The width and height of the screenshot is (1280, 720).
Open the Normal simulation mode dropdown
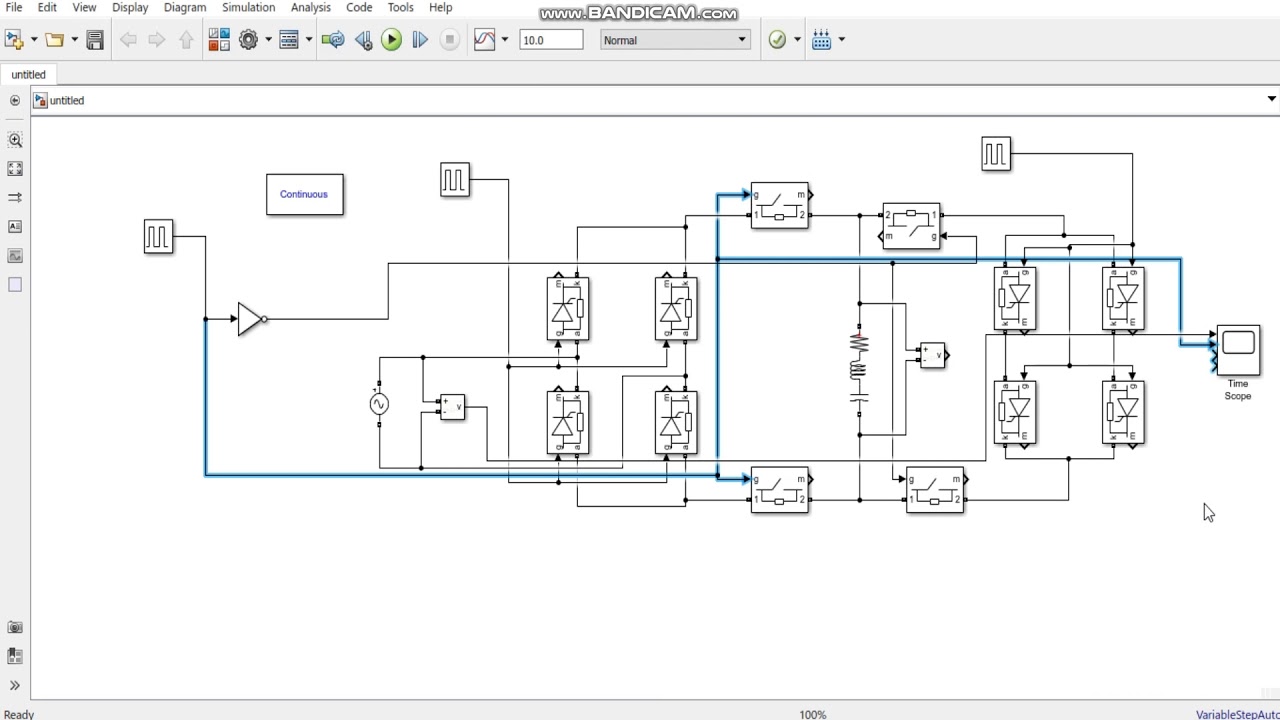pos(675,40)
